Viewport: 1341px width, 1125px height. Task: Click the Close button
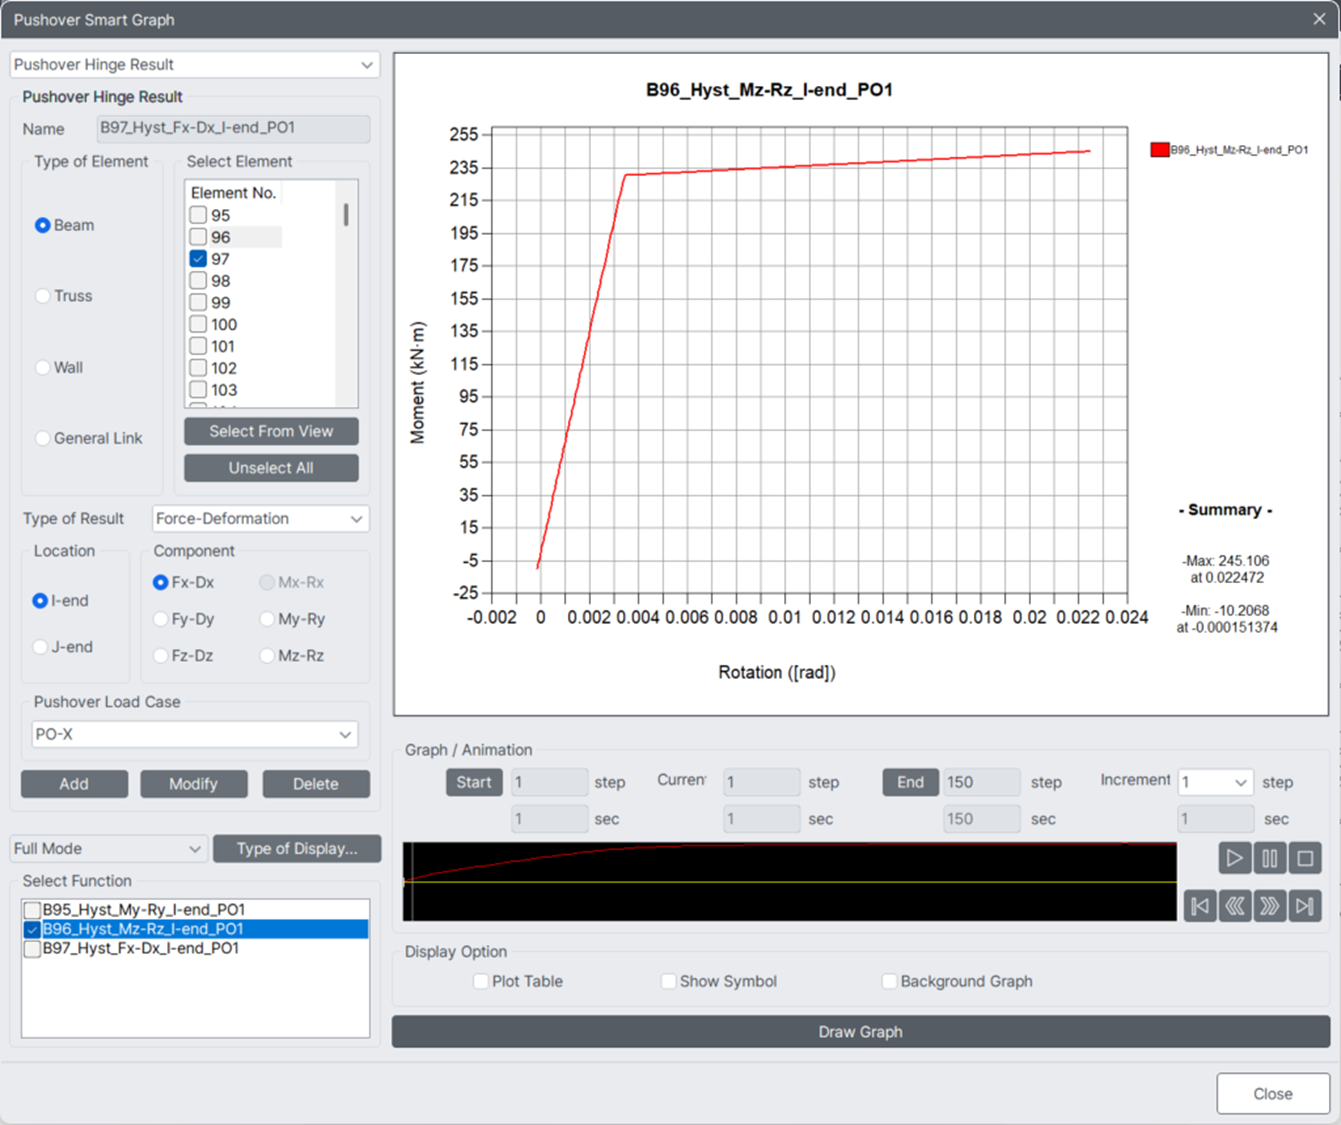point(1273,1094)
